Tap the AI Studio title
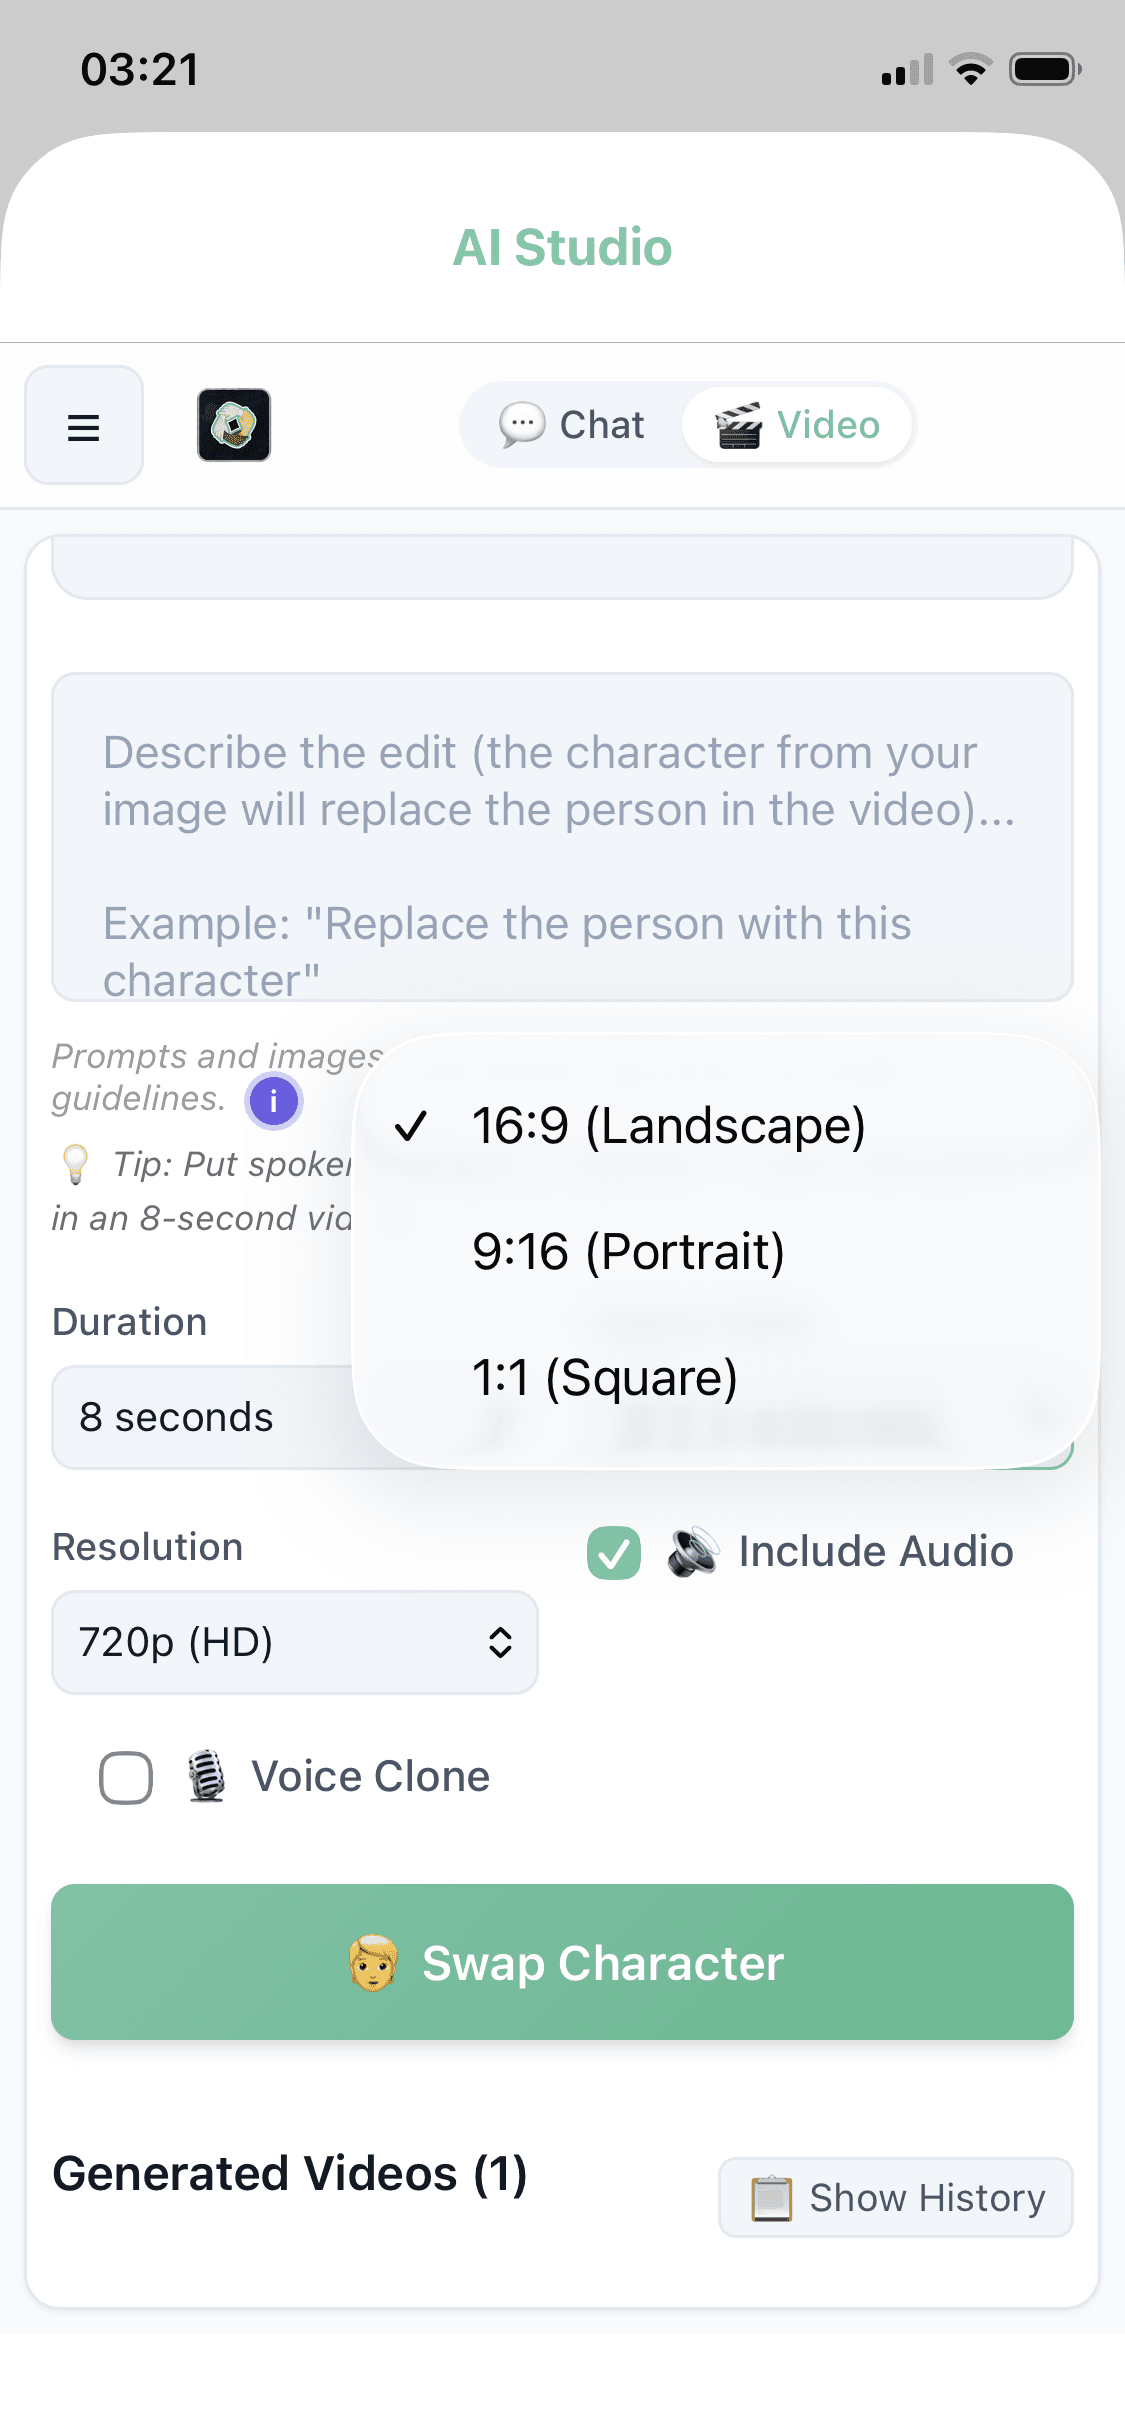 [x=562, y=247]
